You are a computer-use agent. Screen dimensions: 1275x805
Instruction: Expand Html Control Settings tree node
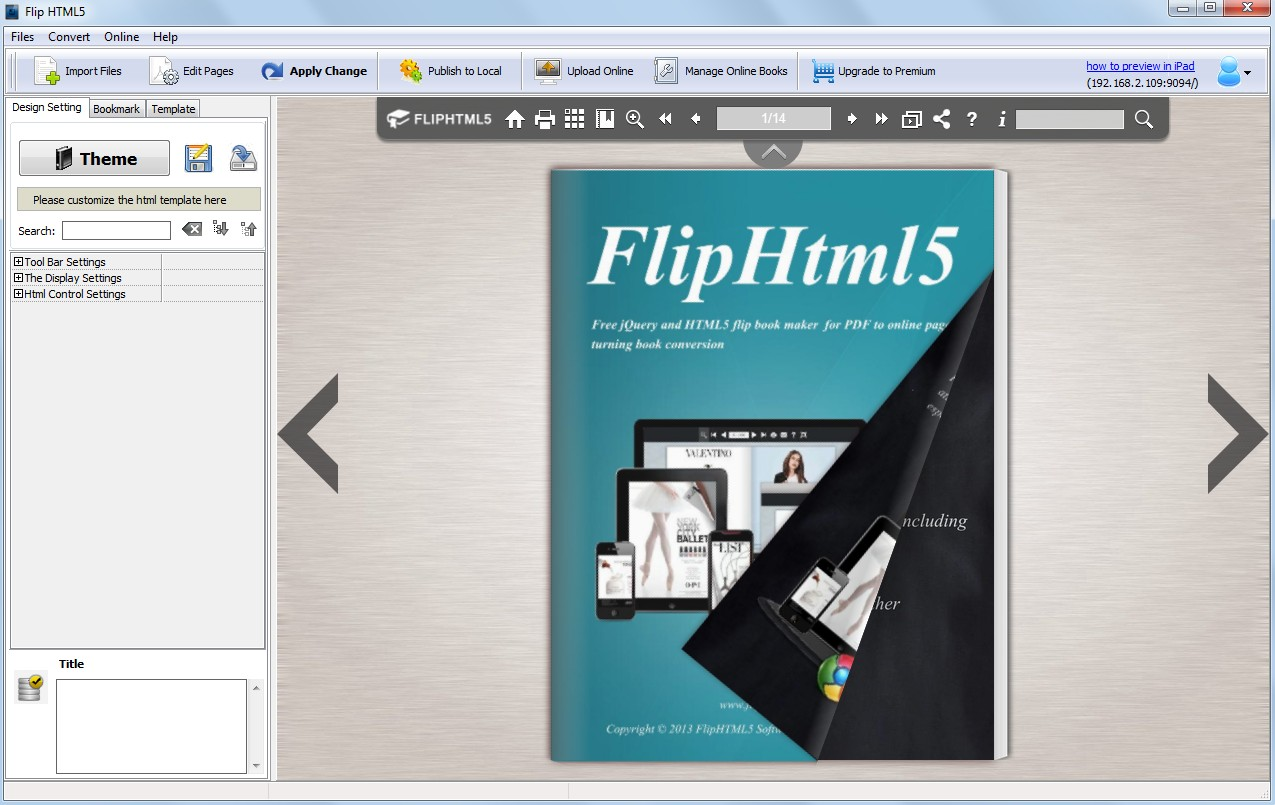pos(18,294)
